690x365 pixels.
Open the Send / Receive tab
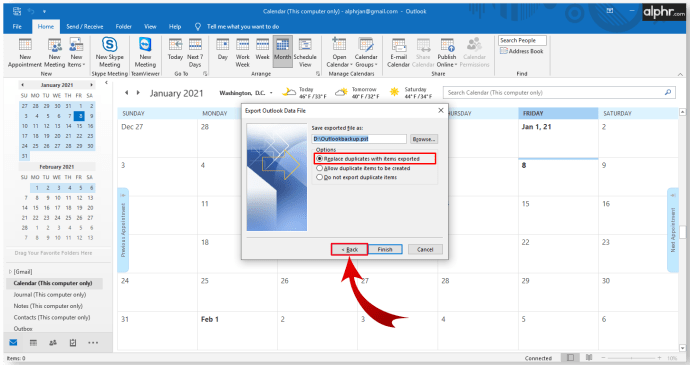pyautogui.click(x=84, y=26)
